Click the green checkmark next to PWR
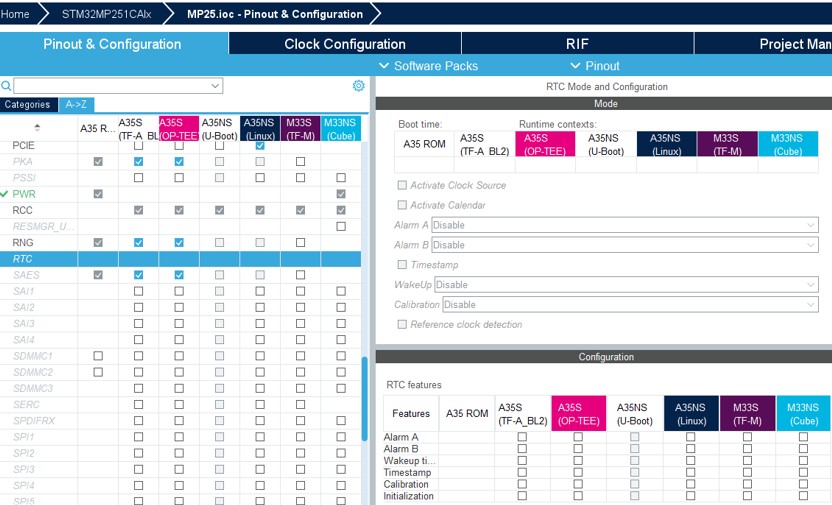This screenshot has height=505, width=832. [4, 194]
